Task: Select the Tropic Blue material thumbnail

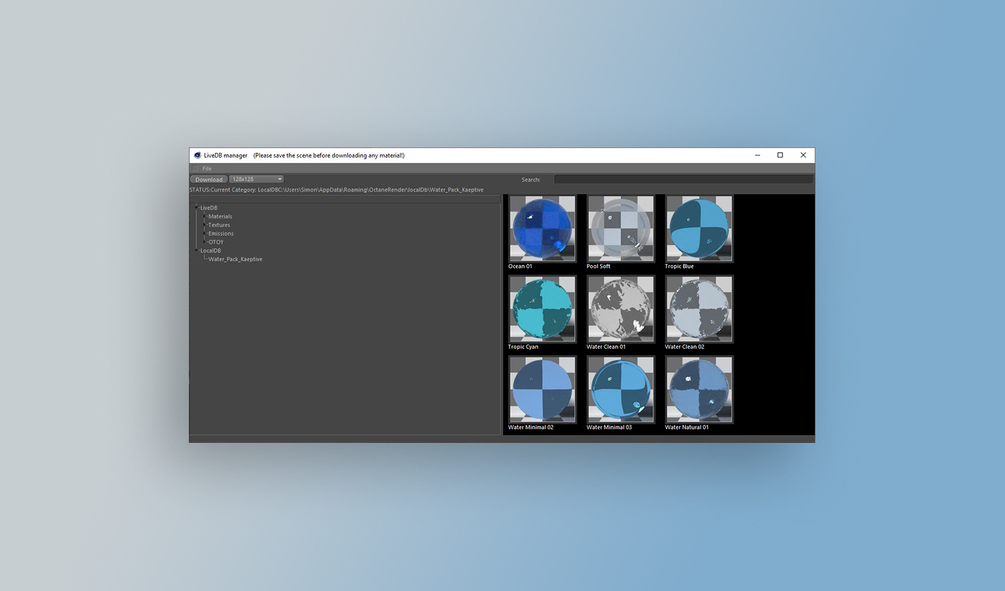Action: (699, 228)
